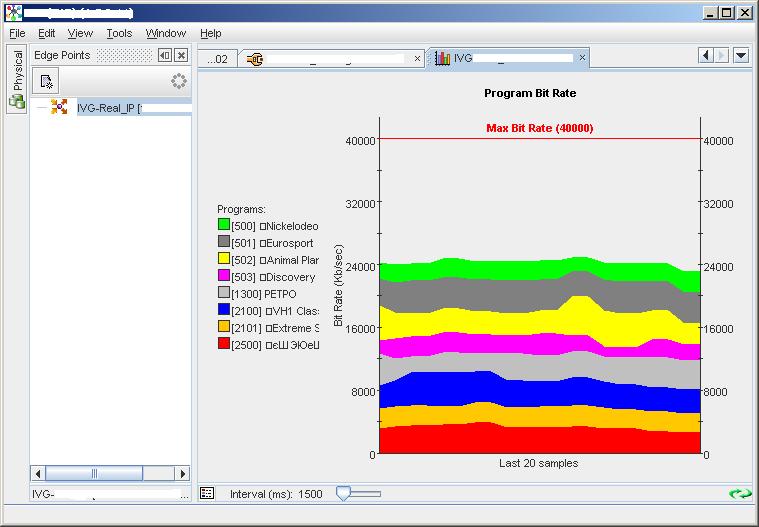Click the bar chart icon on IVG tab
Screen dimensions: 759x527
coord(442,58)
